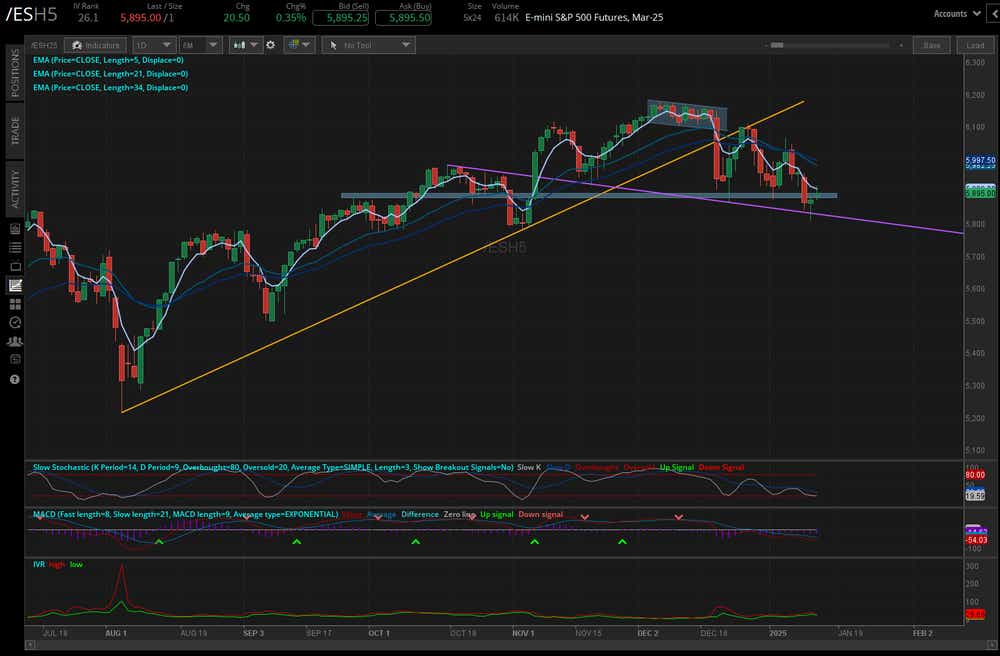The height and width of the screenshot is (656, 1000).
Task: Click the community people icon in sidebar
Action: point(15,342)
